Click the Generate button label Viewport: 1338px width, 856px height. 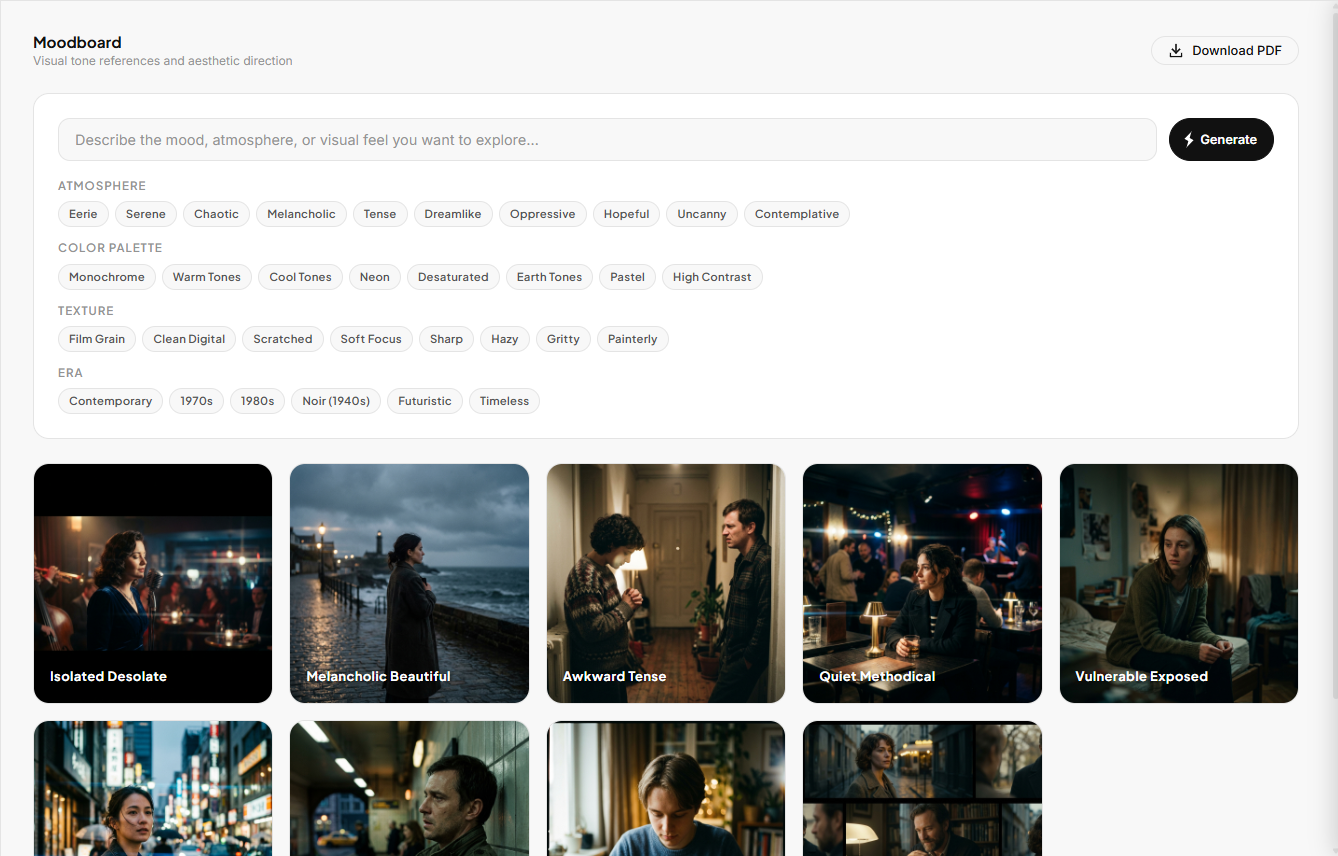[x=1228, y=140]
